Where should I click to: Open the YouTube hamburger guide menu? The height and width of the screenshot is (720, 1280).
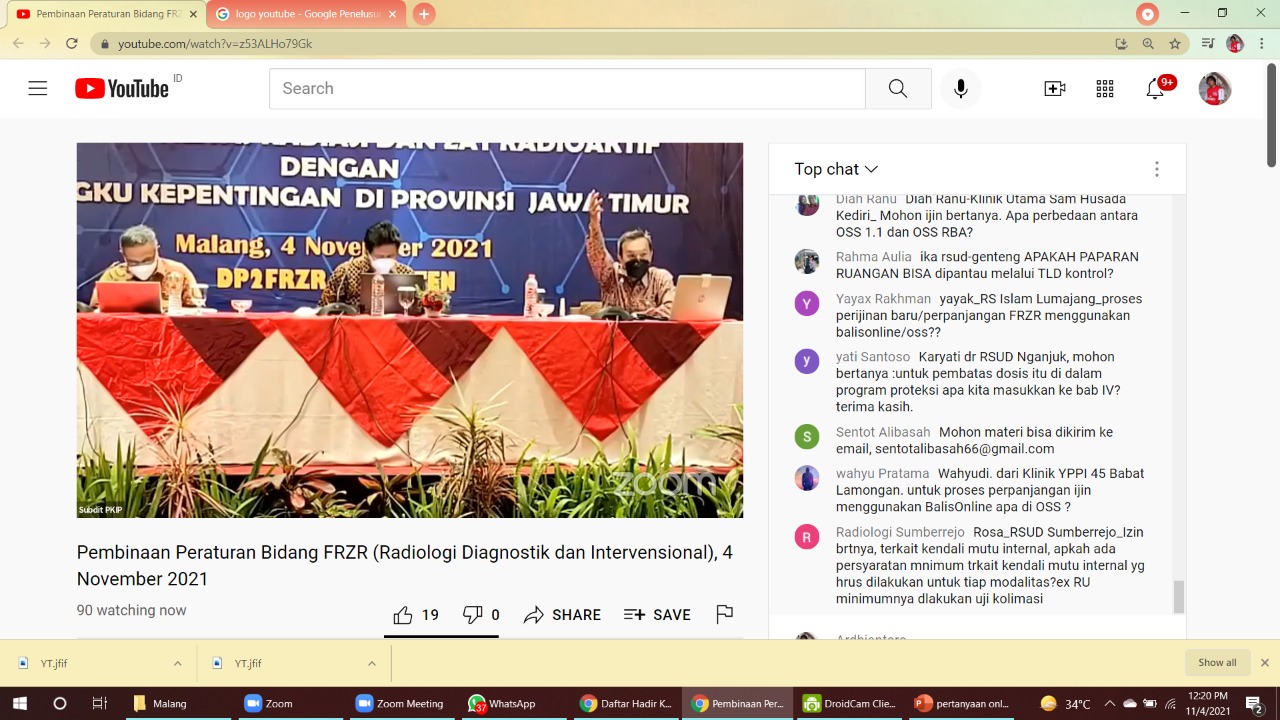[x=38, y=89]
